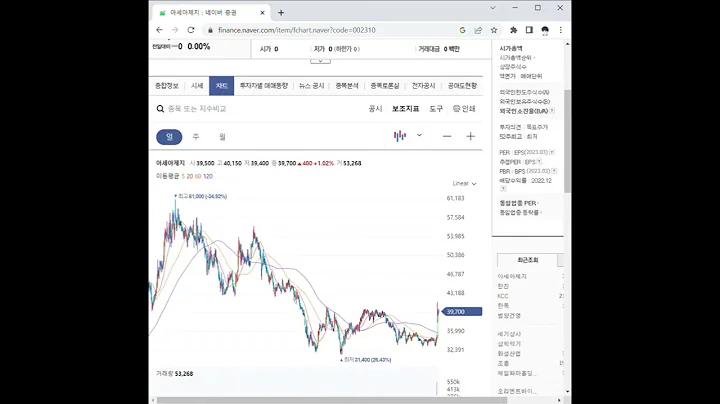
Task: Open the 동일업종 등락률 link
Action: coord(520,213)
